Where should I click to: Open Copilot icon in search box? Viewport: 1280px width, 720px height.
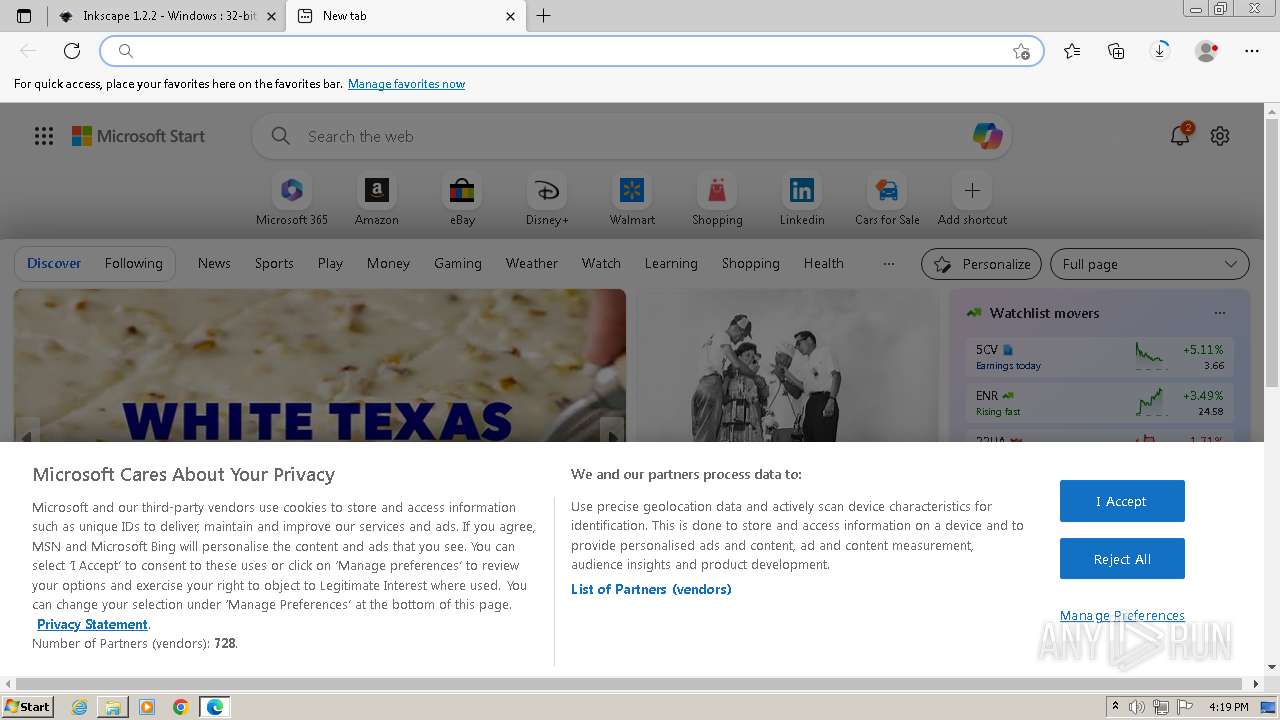[987, 136]
